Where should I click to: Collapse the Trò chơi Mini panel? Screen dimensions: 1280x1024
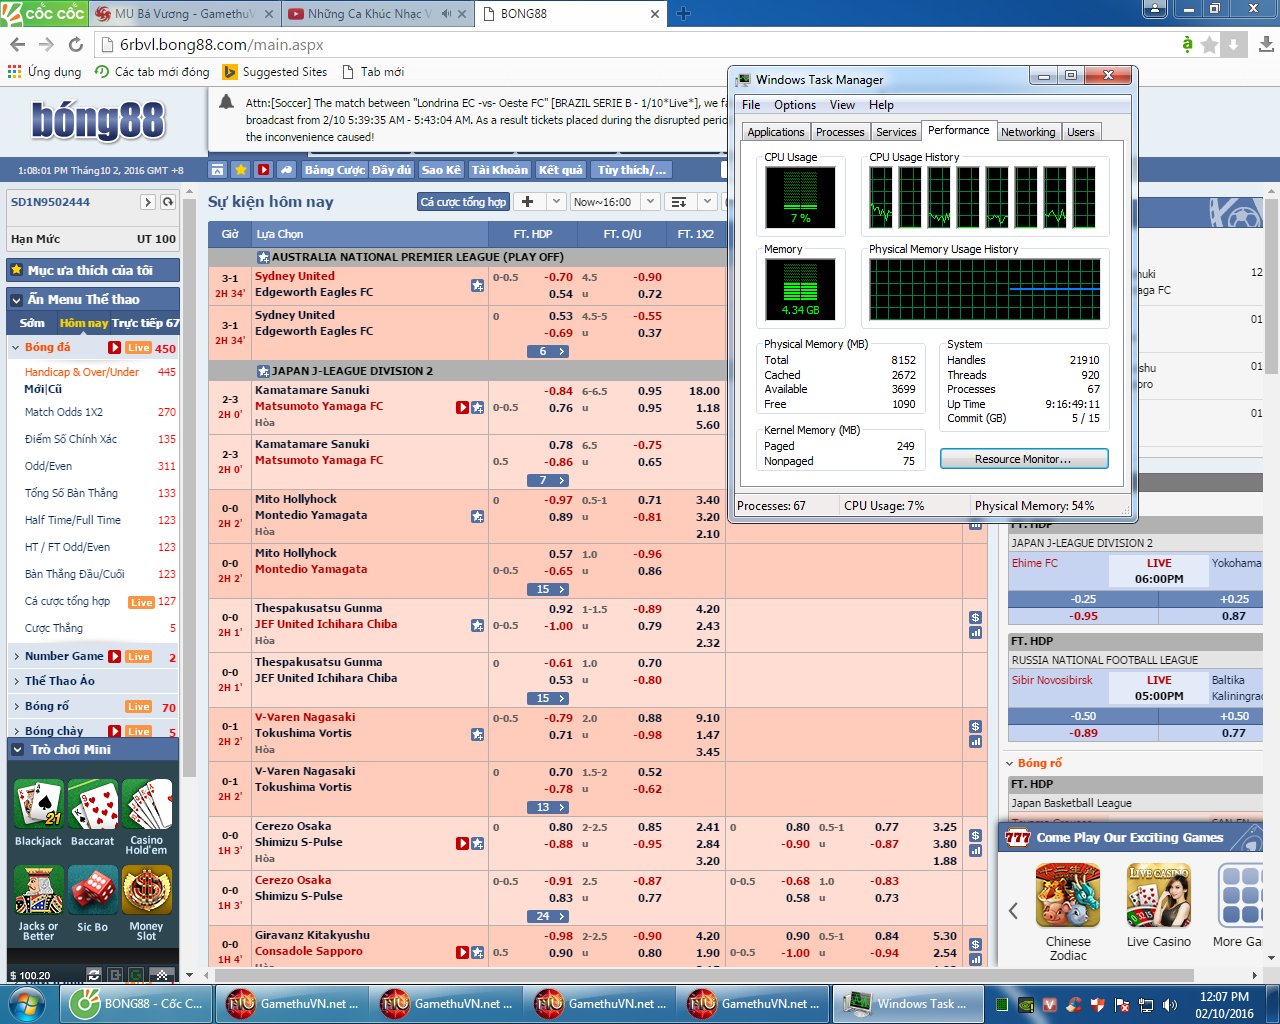click(17, 749)
